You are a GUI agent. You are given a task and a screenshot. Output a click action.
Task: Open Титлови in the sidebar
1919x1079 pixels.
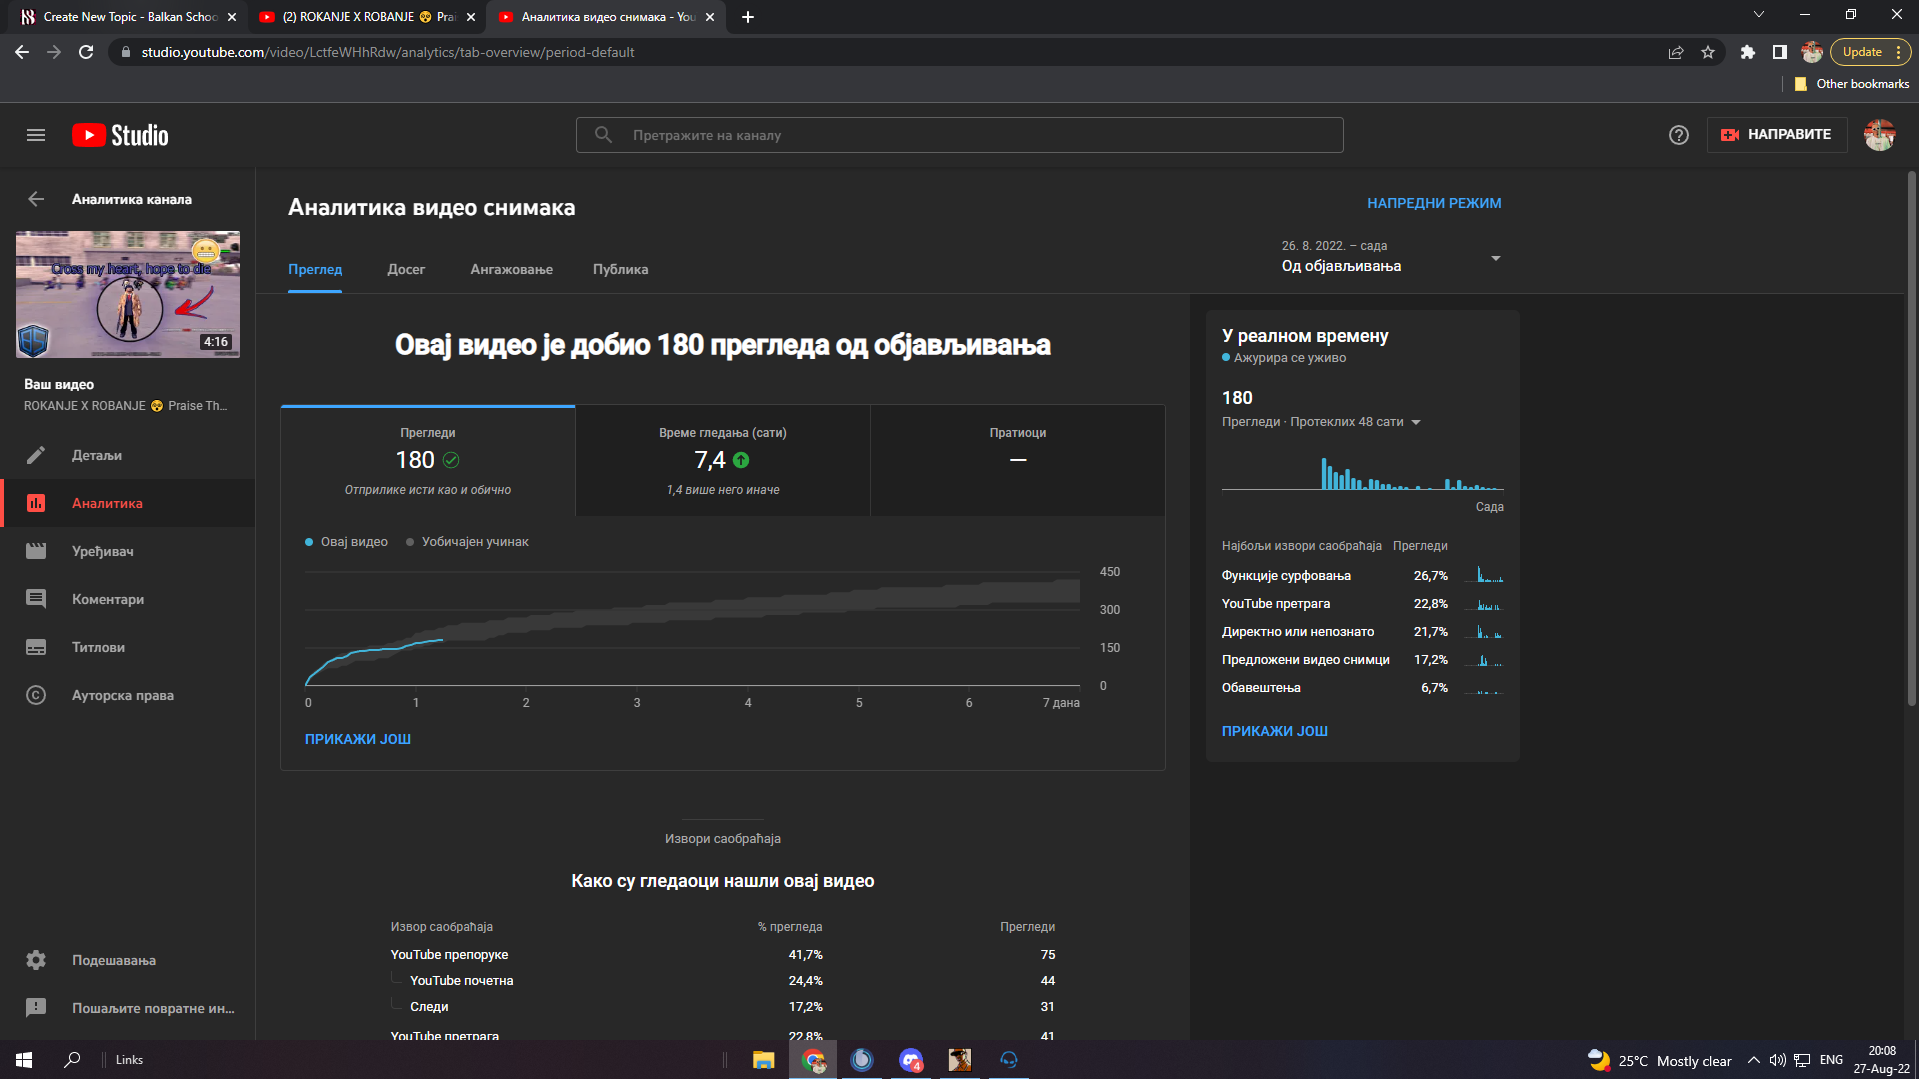click(128, 647)
